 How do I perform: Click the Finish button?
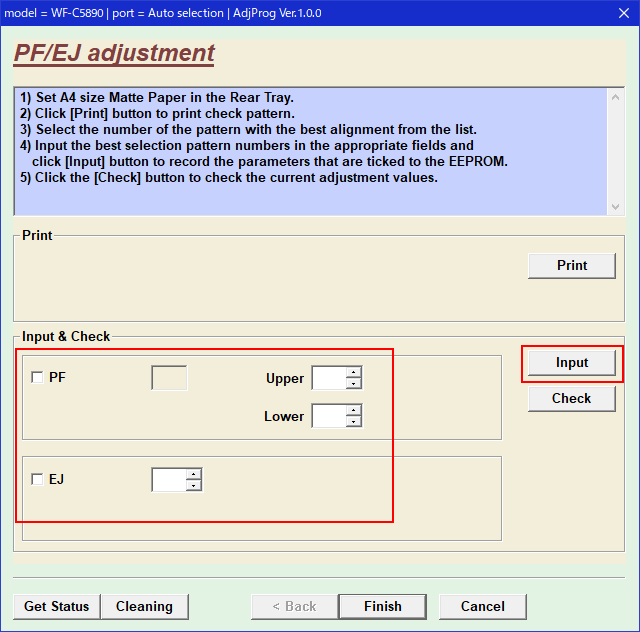click(x=383, y=606)
